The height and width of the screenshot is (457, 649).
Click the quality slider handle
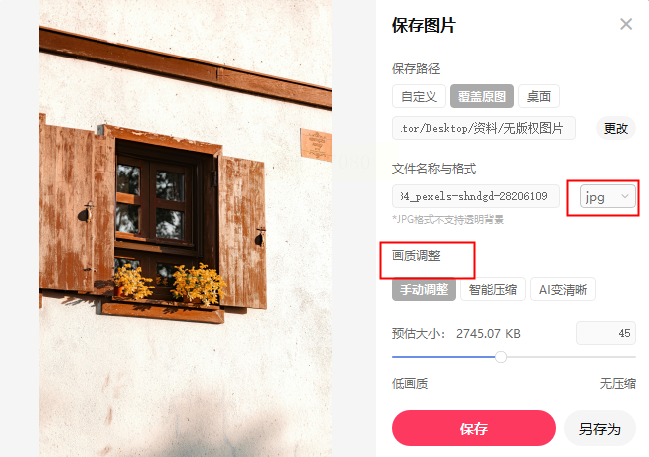click(501, 357)
